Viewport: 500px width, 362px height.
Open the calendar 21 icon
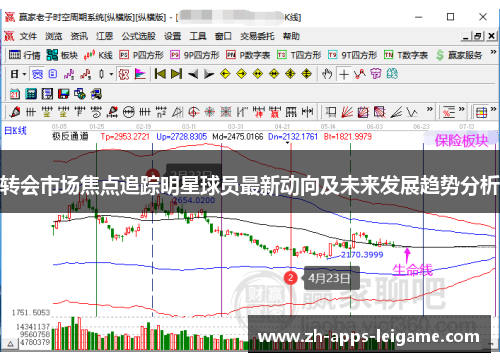(x=15, y=94)
